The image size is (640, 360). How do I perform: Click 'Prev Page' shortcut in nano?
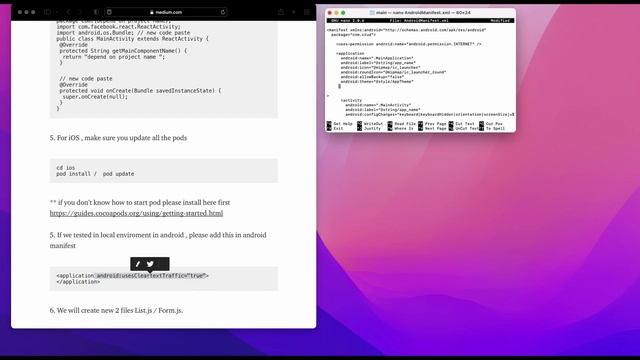coord(432,124)
